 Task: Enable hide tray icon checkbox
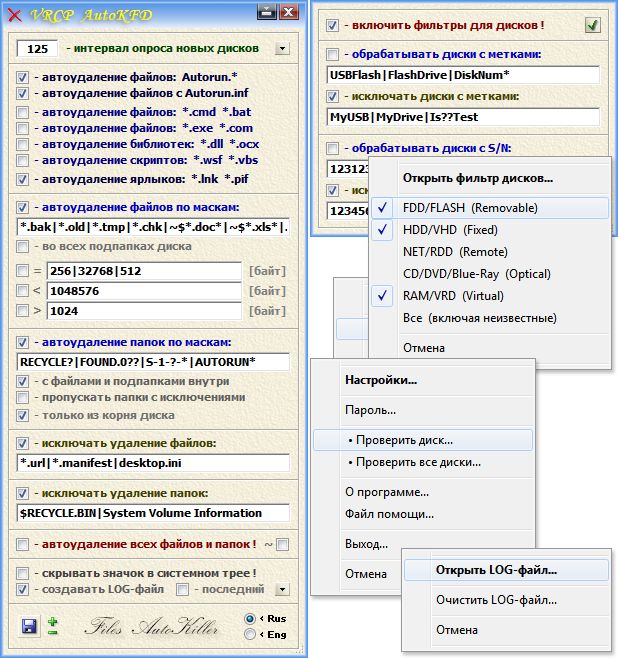[23, 573]
